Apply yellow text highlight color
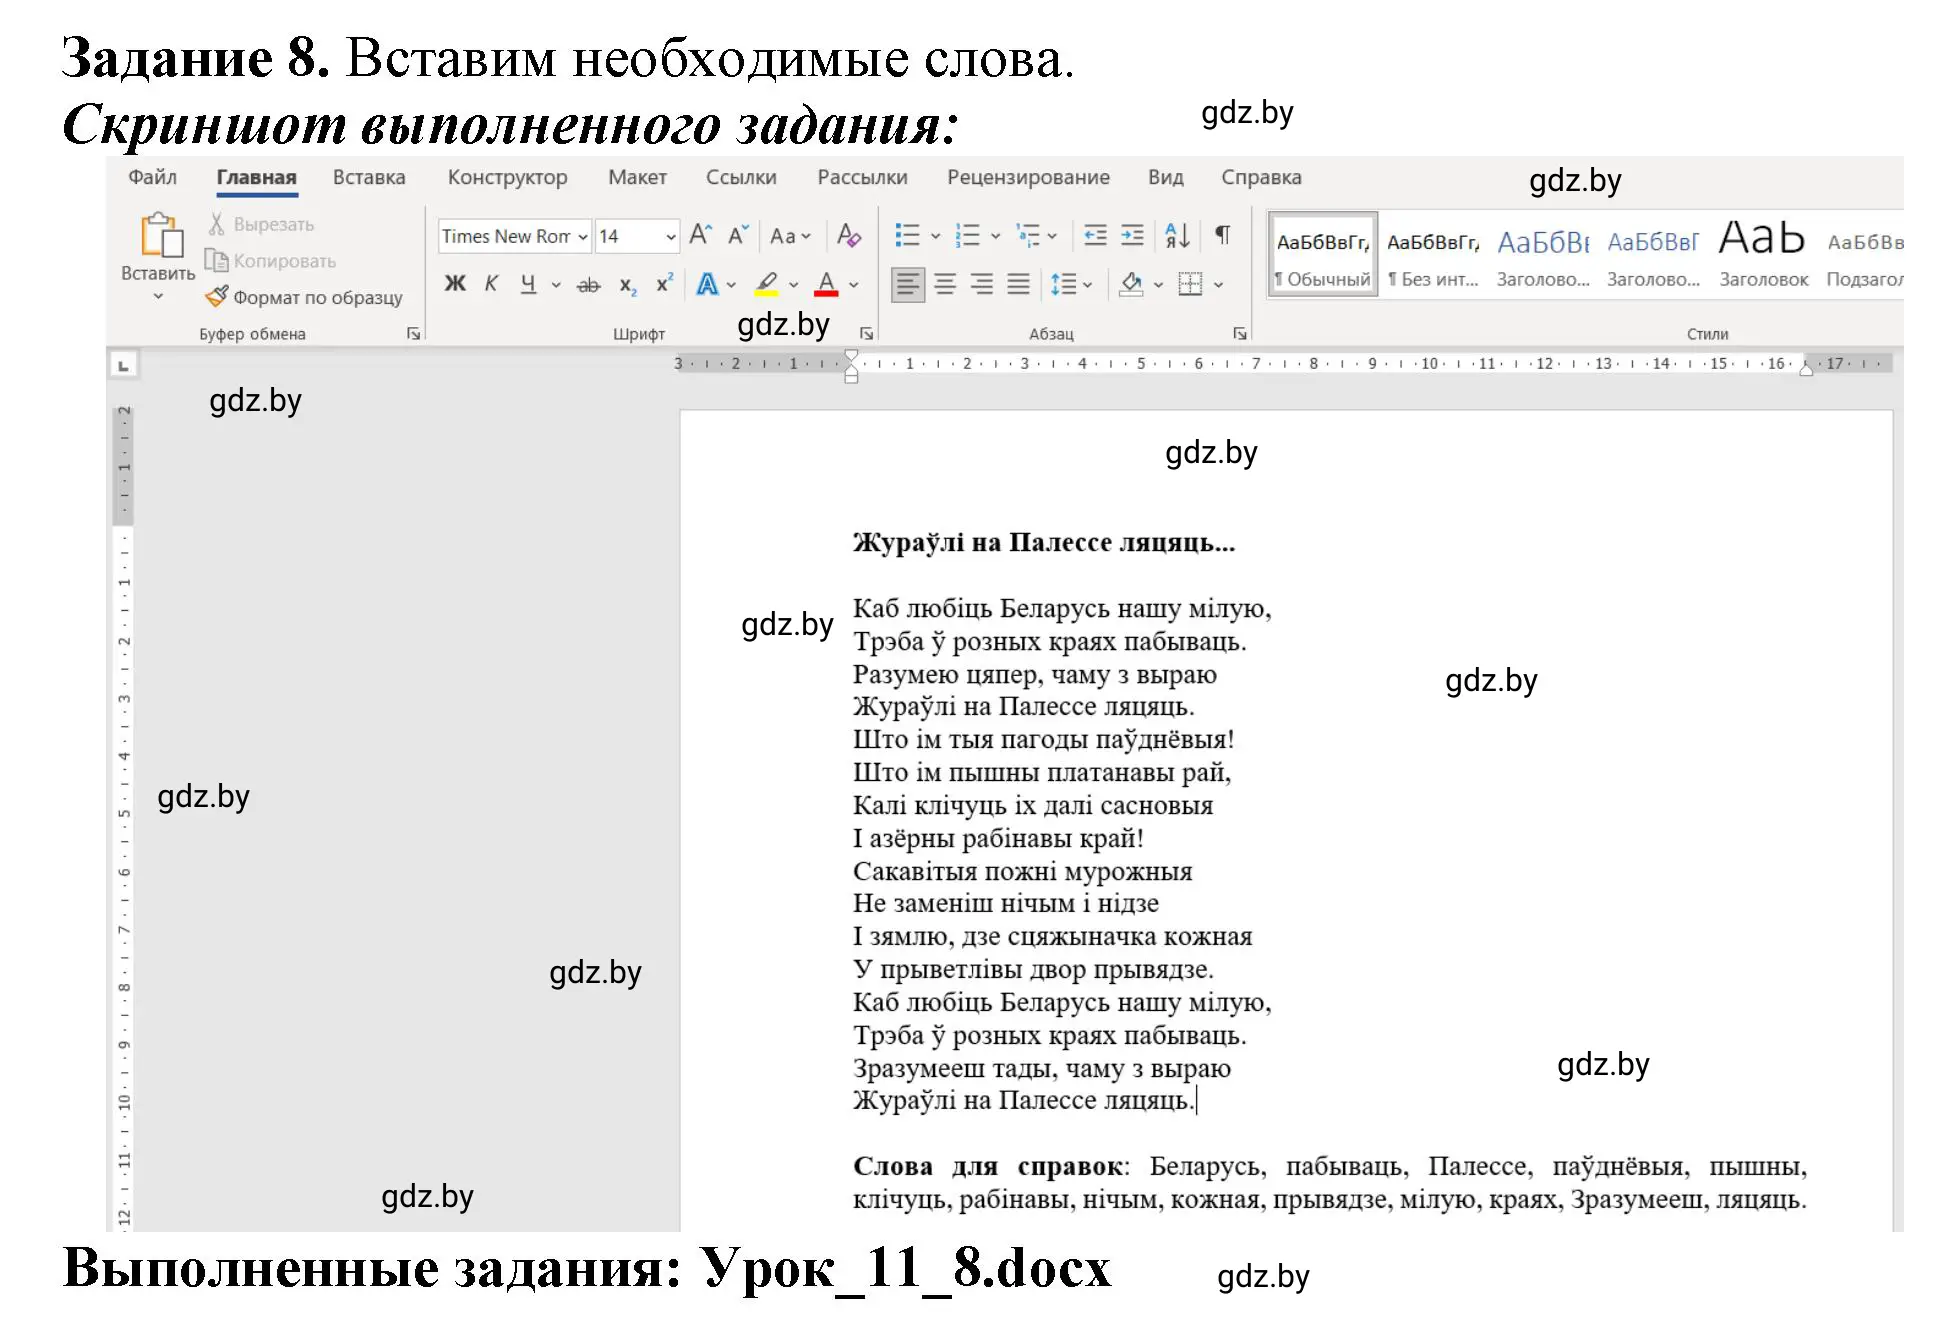This screenshot has height=1337, width=1953. click(x=767, y=285)
